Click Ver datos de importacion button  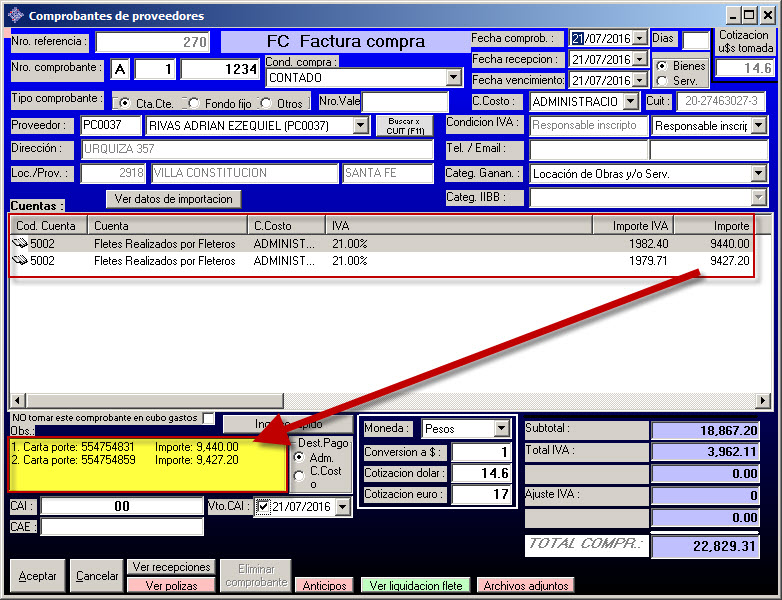point(173,199)
